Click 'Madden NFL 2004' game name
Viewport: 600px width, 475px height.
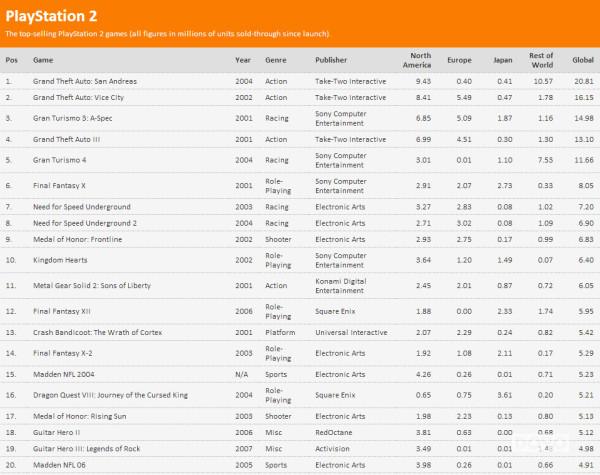click(x=64, y=374)
